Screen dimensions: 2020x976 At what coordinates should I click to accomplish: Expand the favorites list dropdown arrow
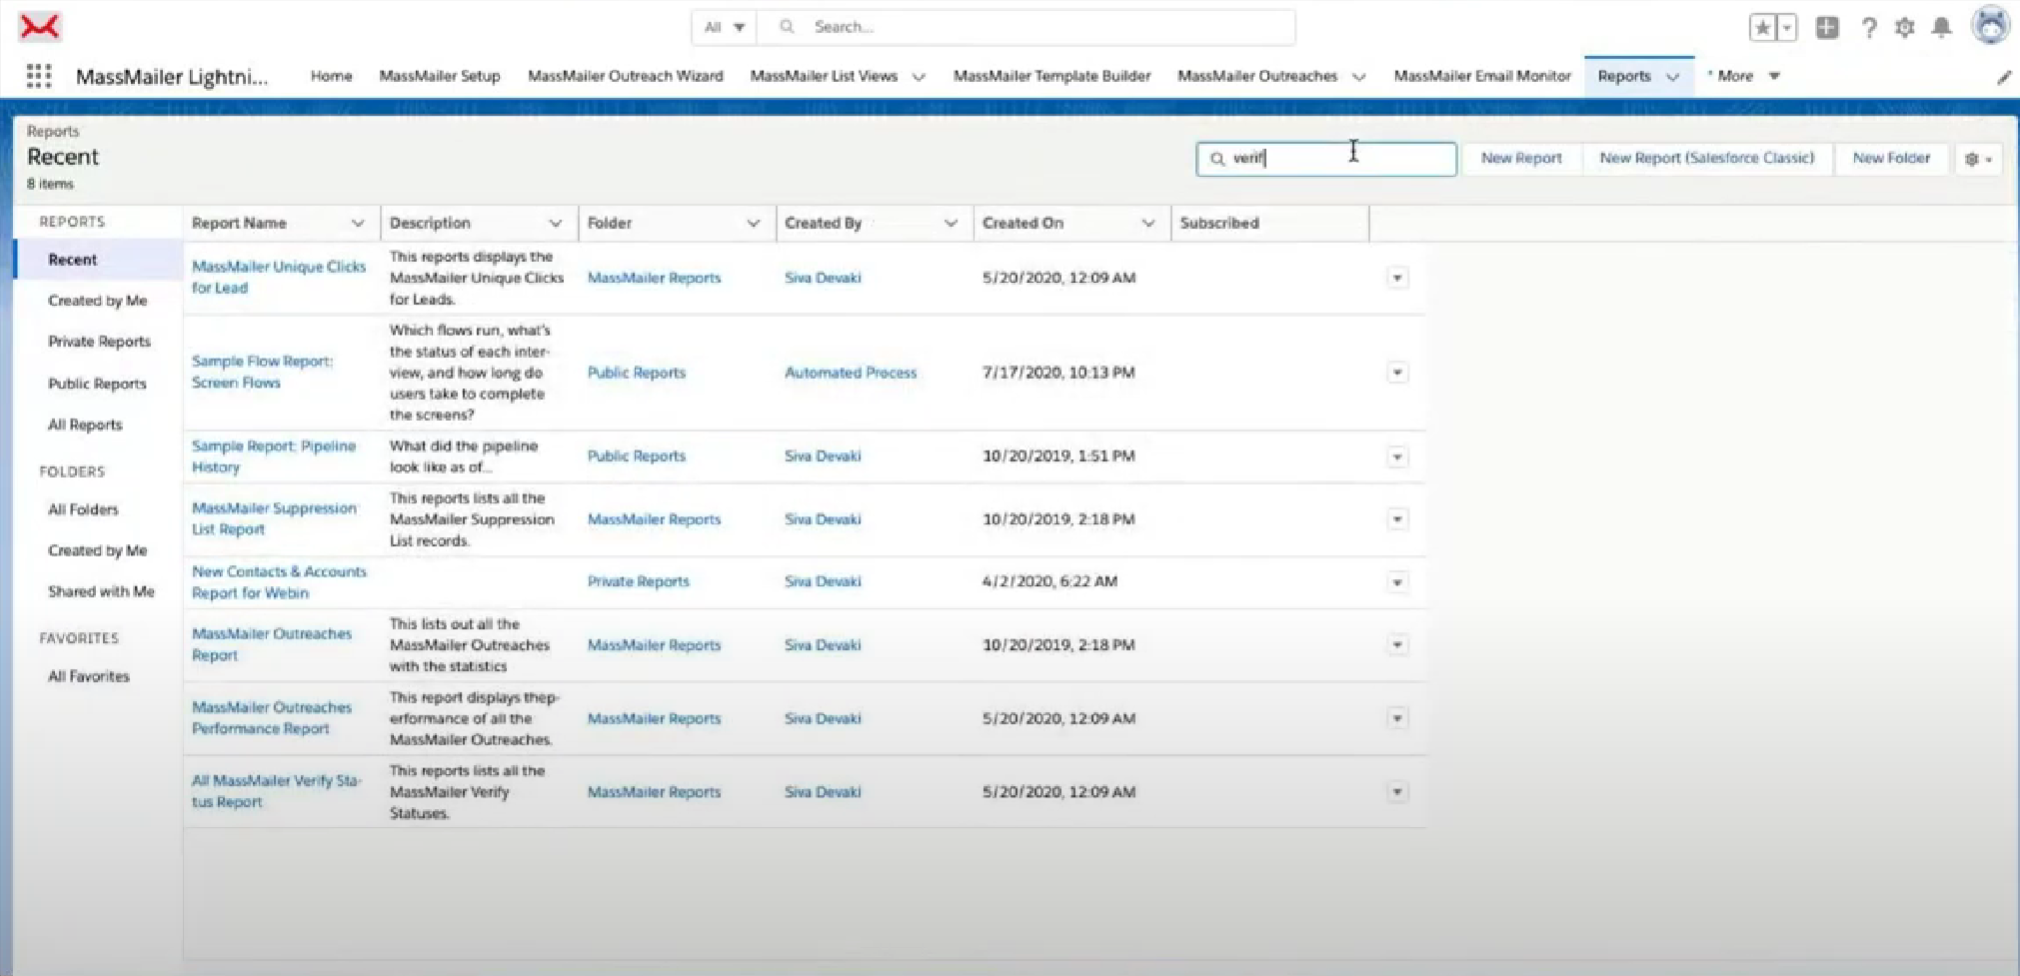(1786, 28)
